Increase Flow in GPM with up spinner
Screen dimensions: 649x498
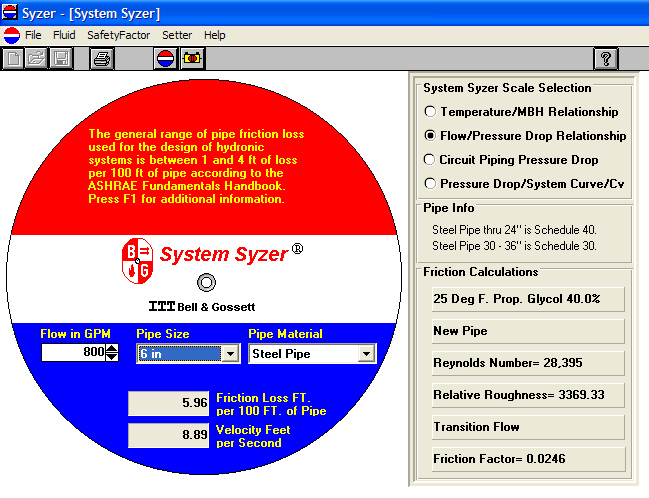pyautogui.click(x=112, y=349)
